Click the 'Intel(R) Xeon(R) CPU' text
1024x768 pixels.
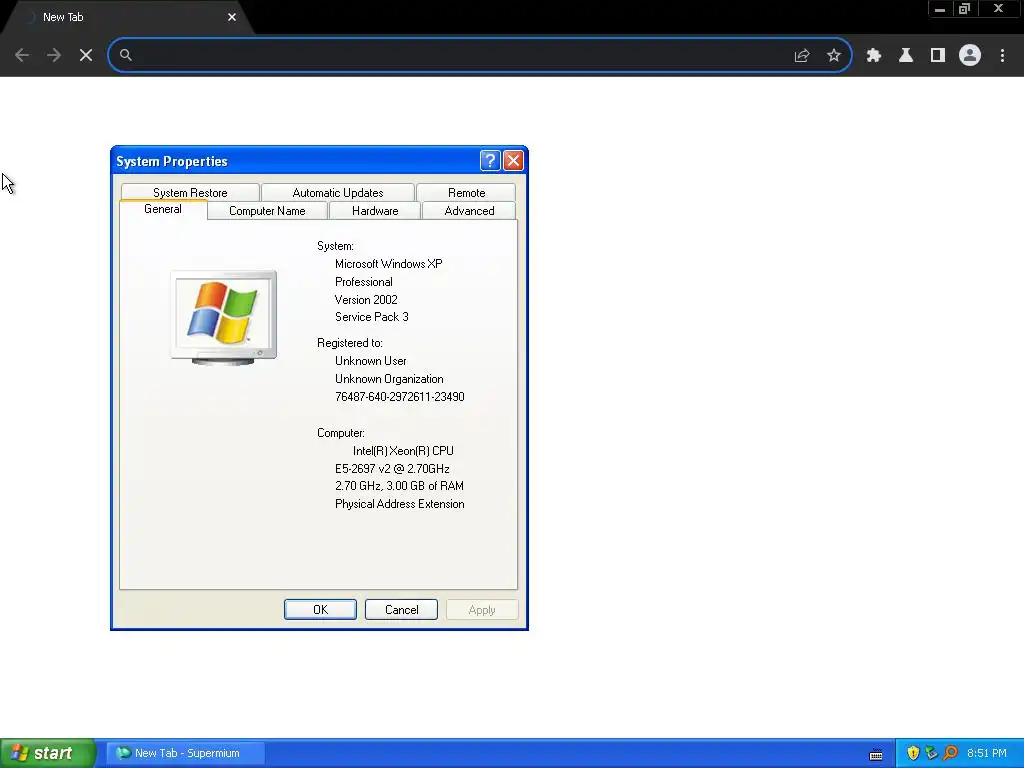403,451
